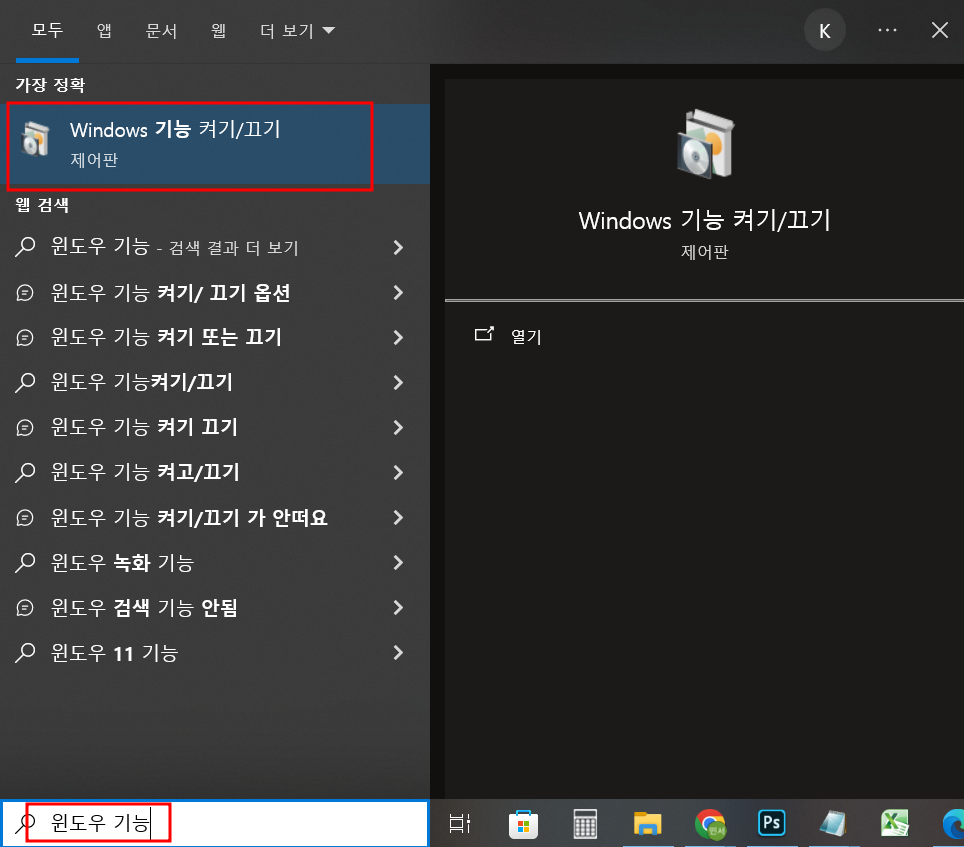Image resolution: width=964 pixels, height=847 pixels.
Task: Switch to the 앱 tab
Action: [x=104, y=30]
